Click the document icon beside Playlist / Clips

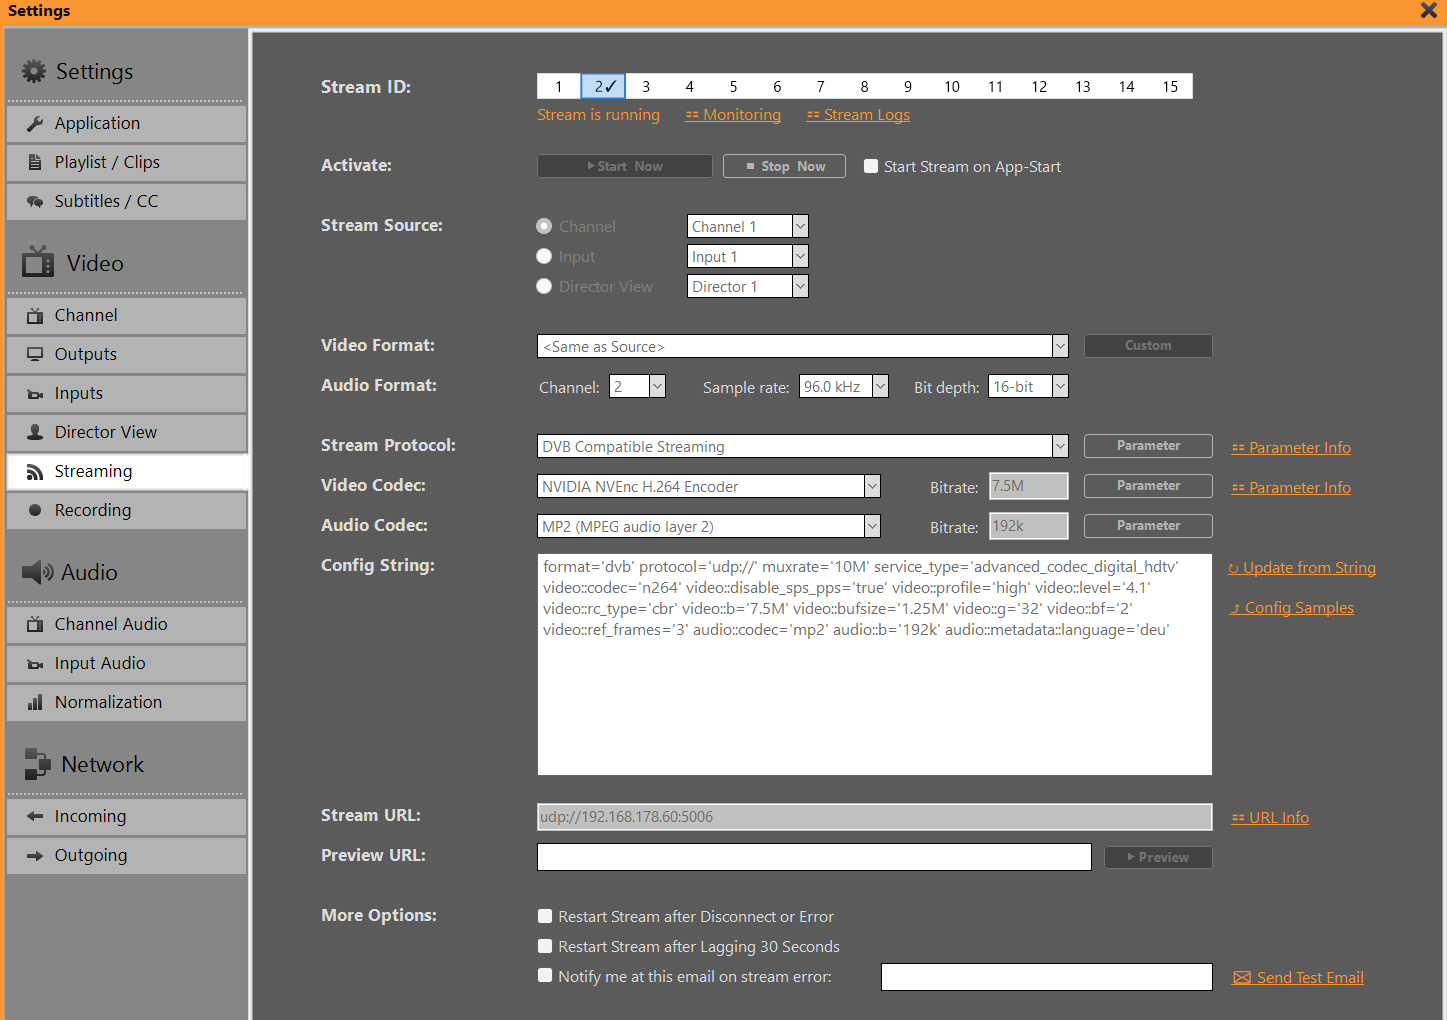point(35,163)
